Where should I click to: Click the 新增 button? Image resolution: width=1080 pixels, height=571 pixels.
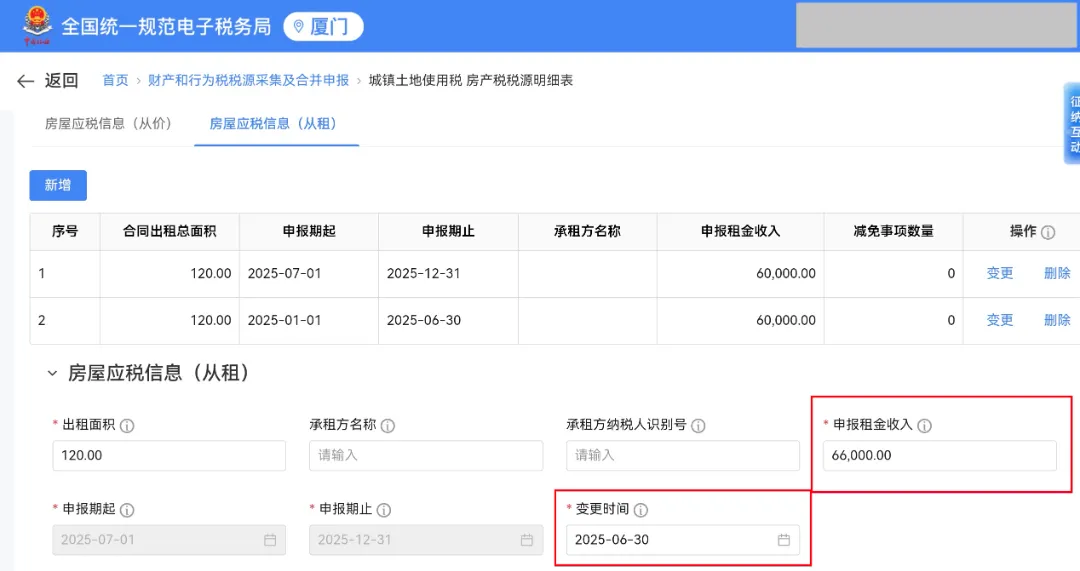tap(58, 185)
